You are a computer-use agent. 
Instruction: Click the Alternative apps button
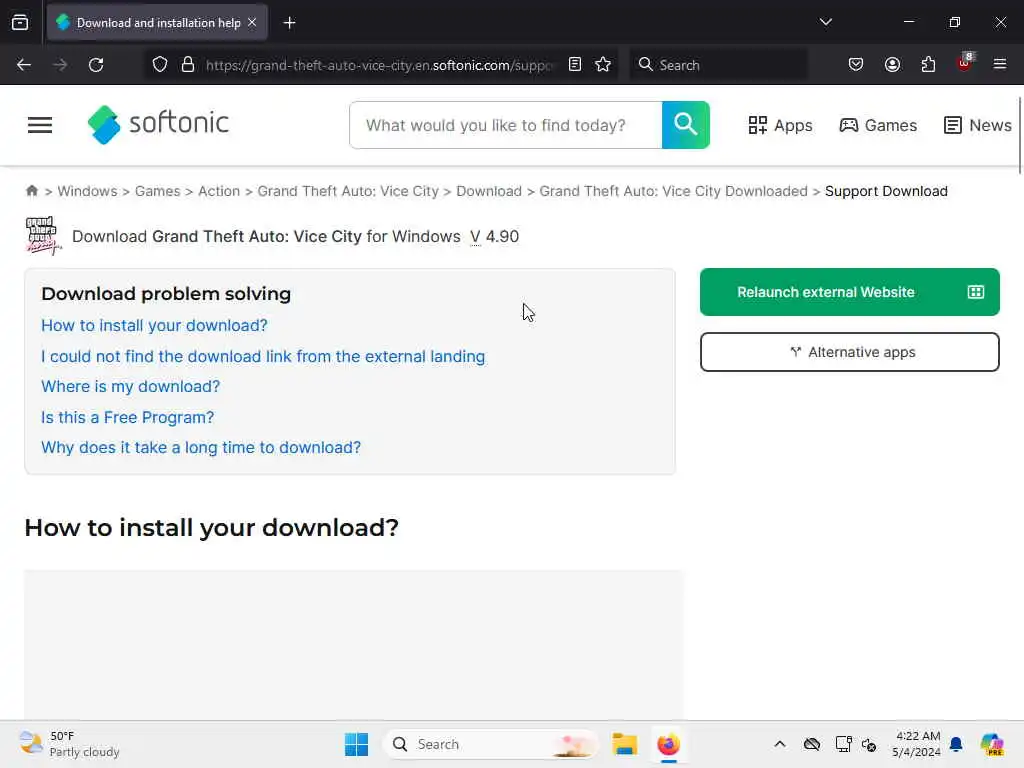[850, 352]
